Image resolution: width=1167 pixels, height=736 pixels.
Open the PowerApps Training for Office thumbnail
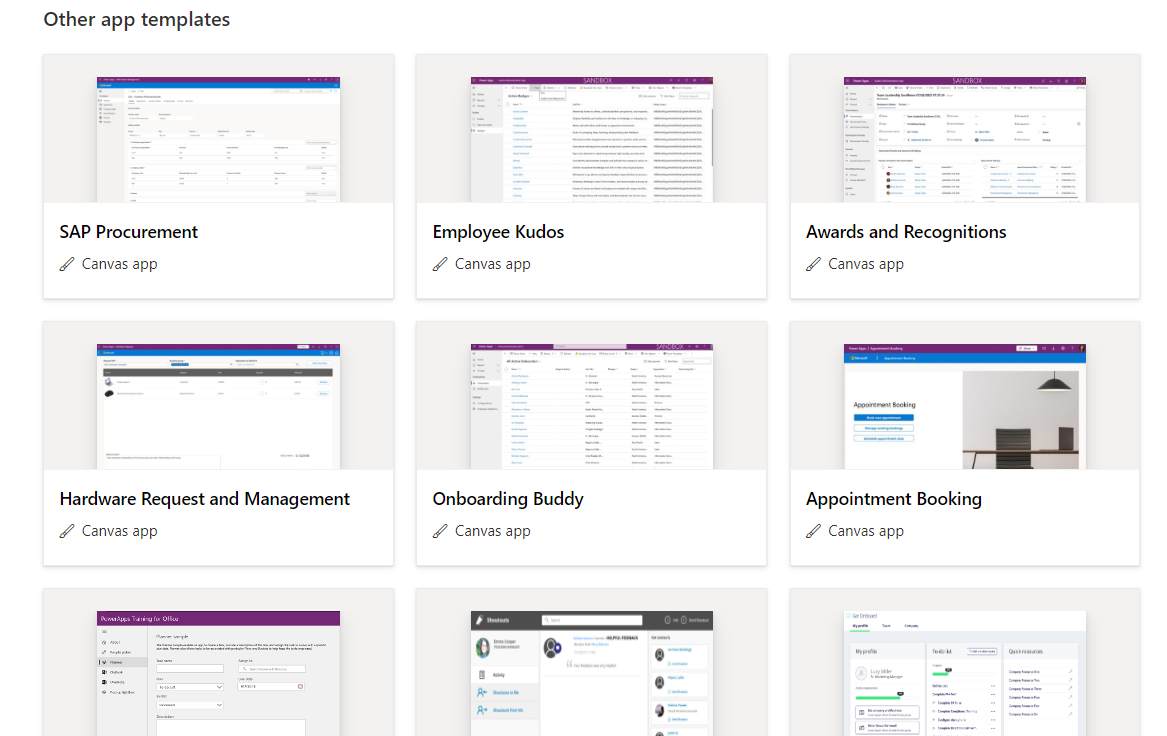[x=218, y=673]
